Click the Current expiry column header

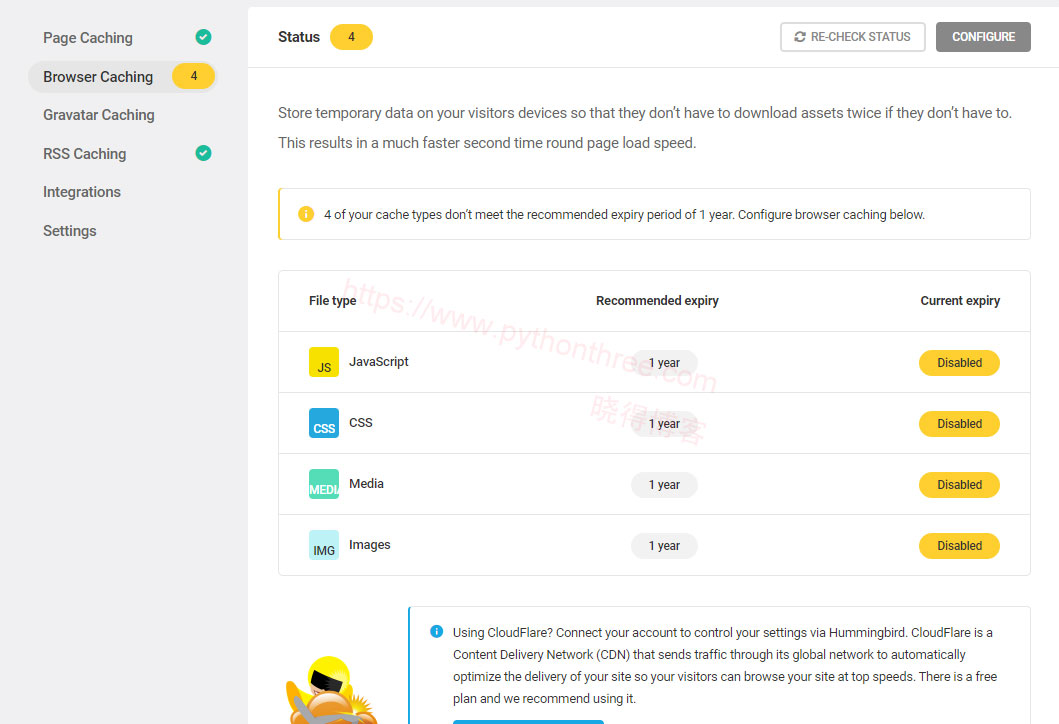(960, 301)
